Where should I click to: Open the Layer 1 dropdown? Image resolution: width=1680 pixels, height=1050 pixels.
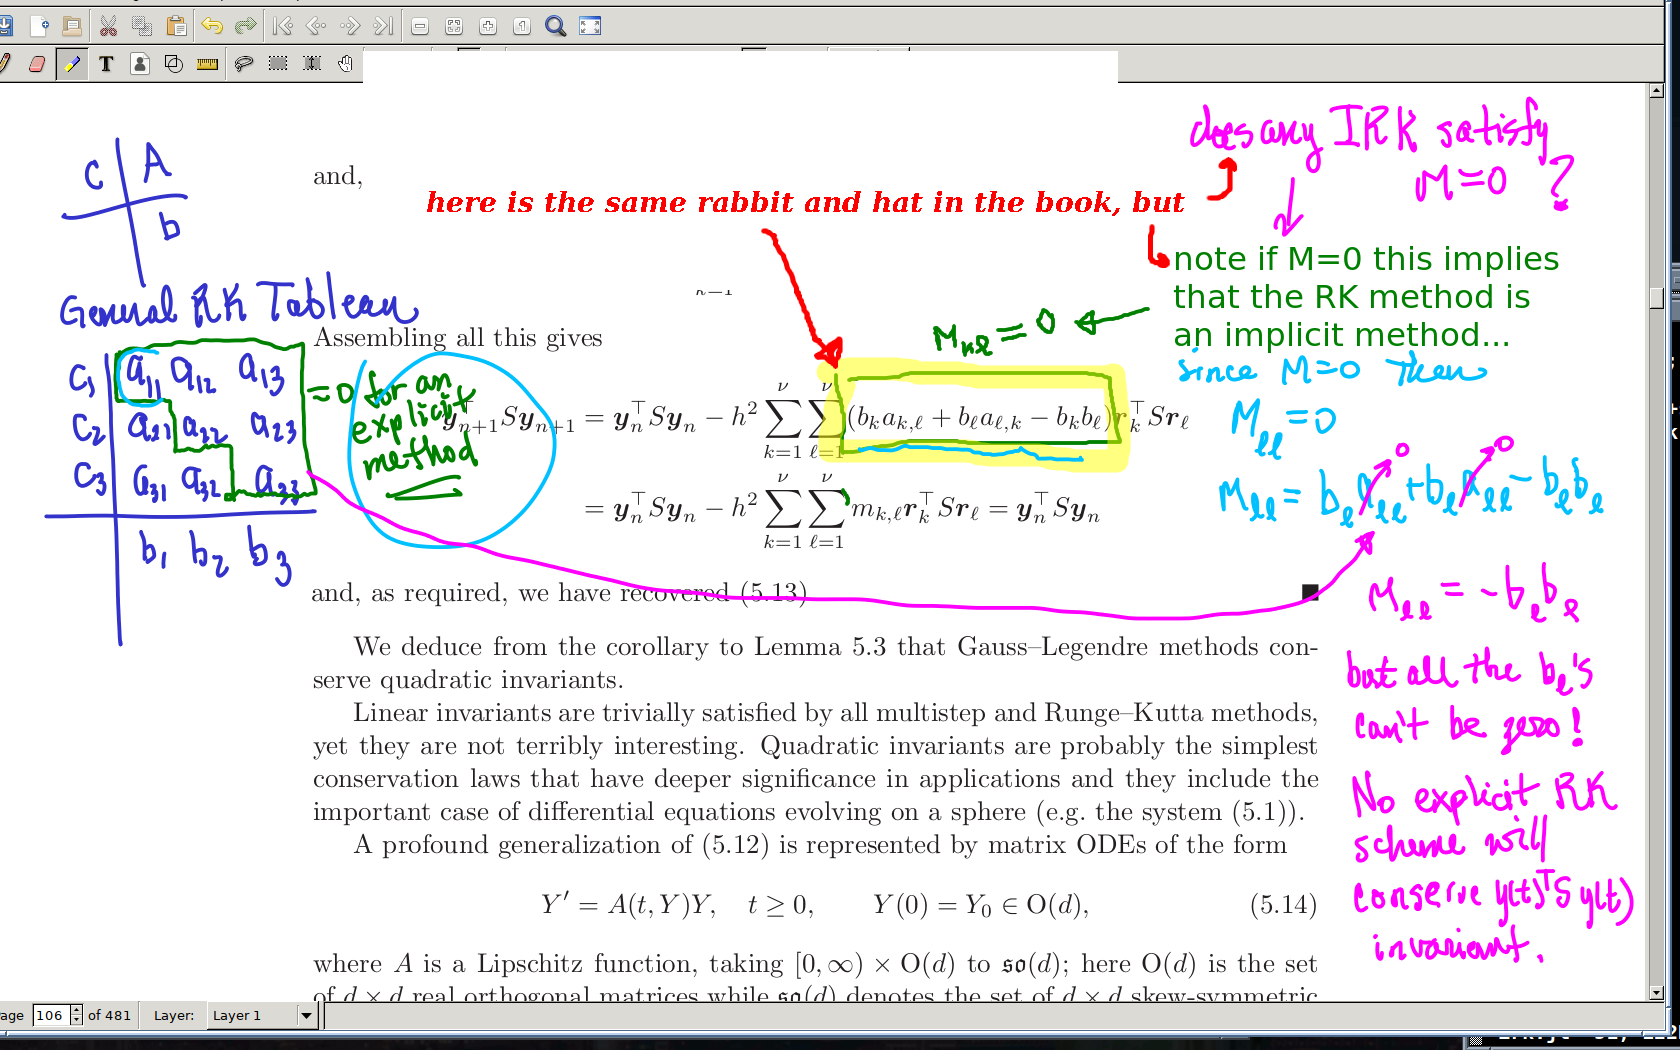coord(306,1016)
